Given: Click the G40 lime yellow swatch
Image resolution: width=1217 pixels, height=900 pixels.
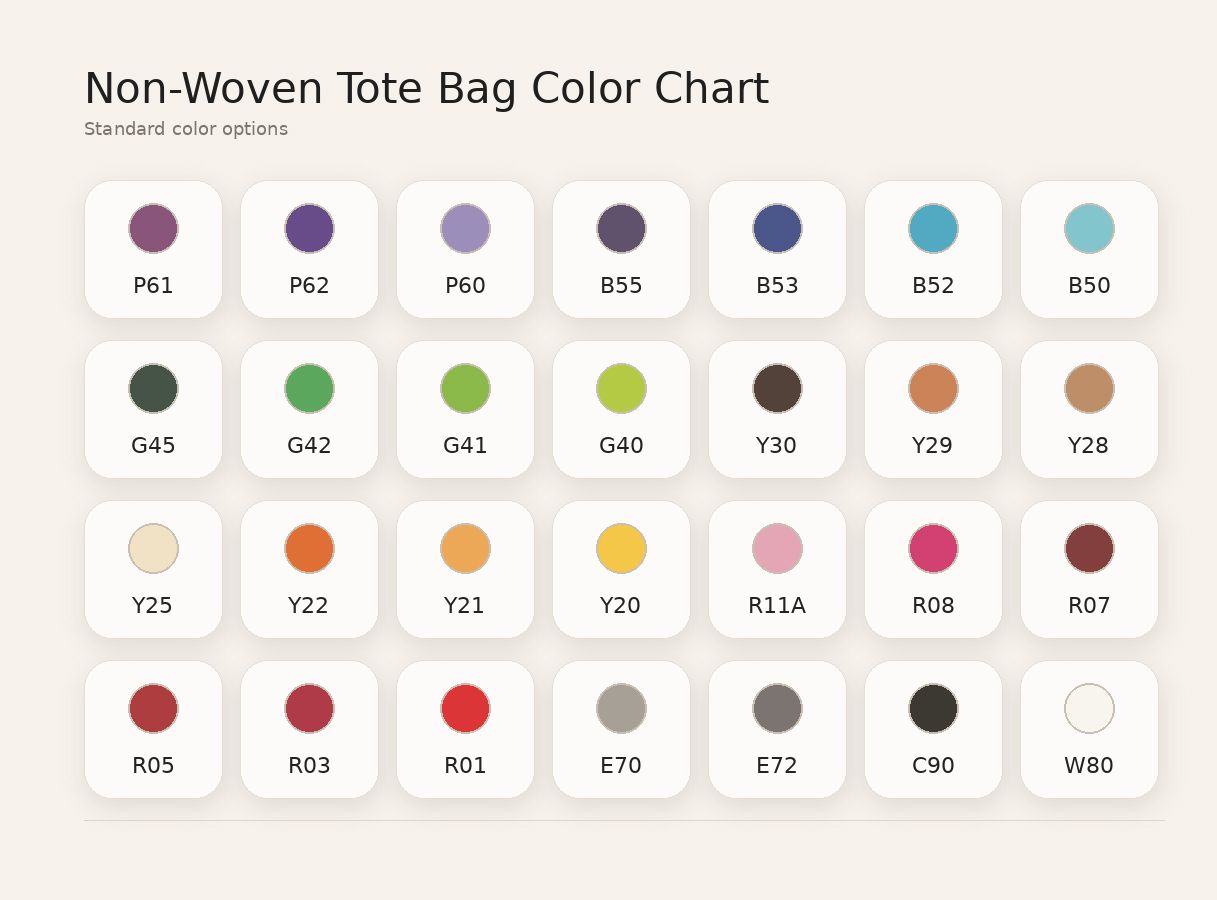Looking at the screenshot, I should [621, 388].
